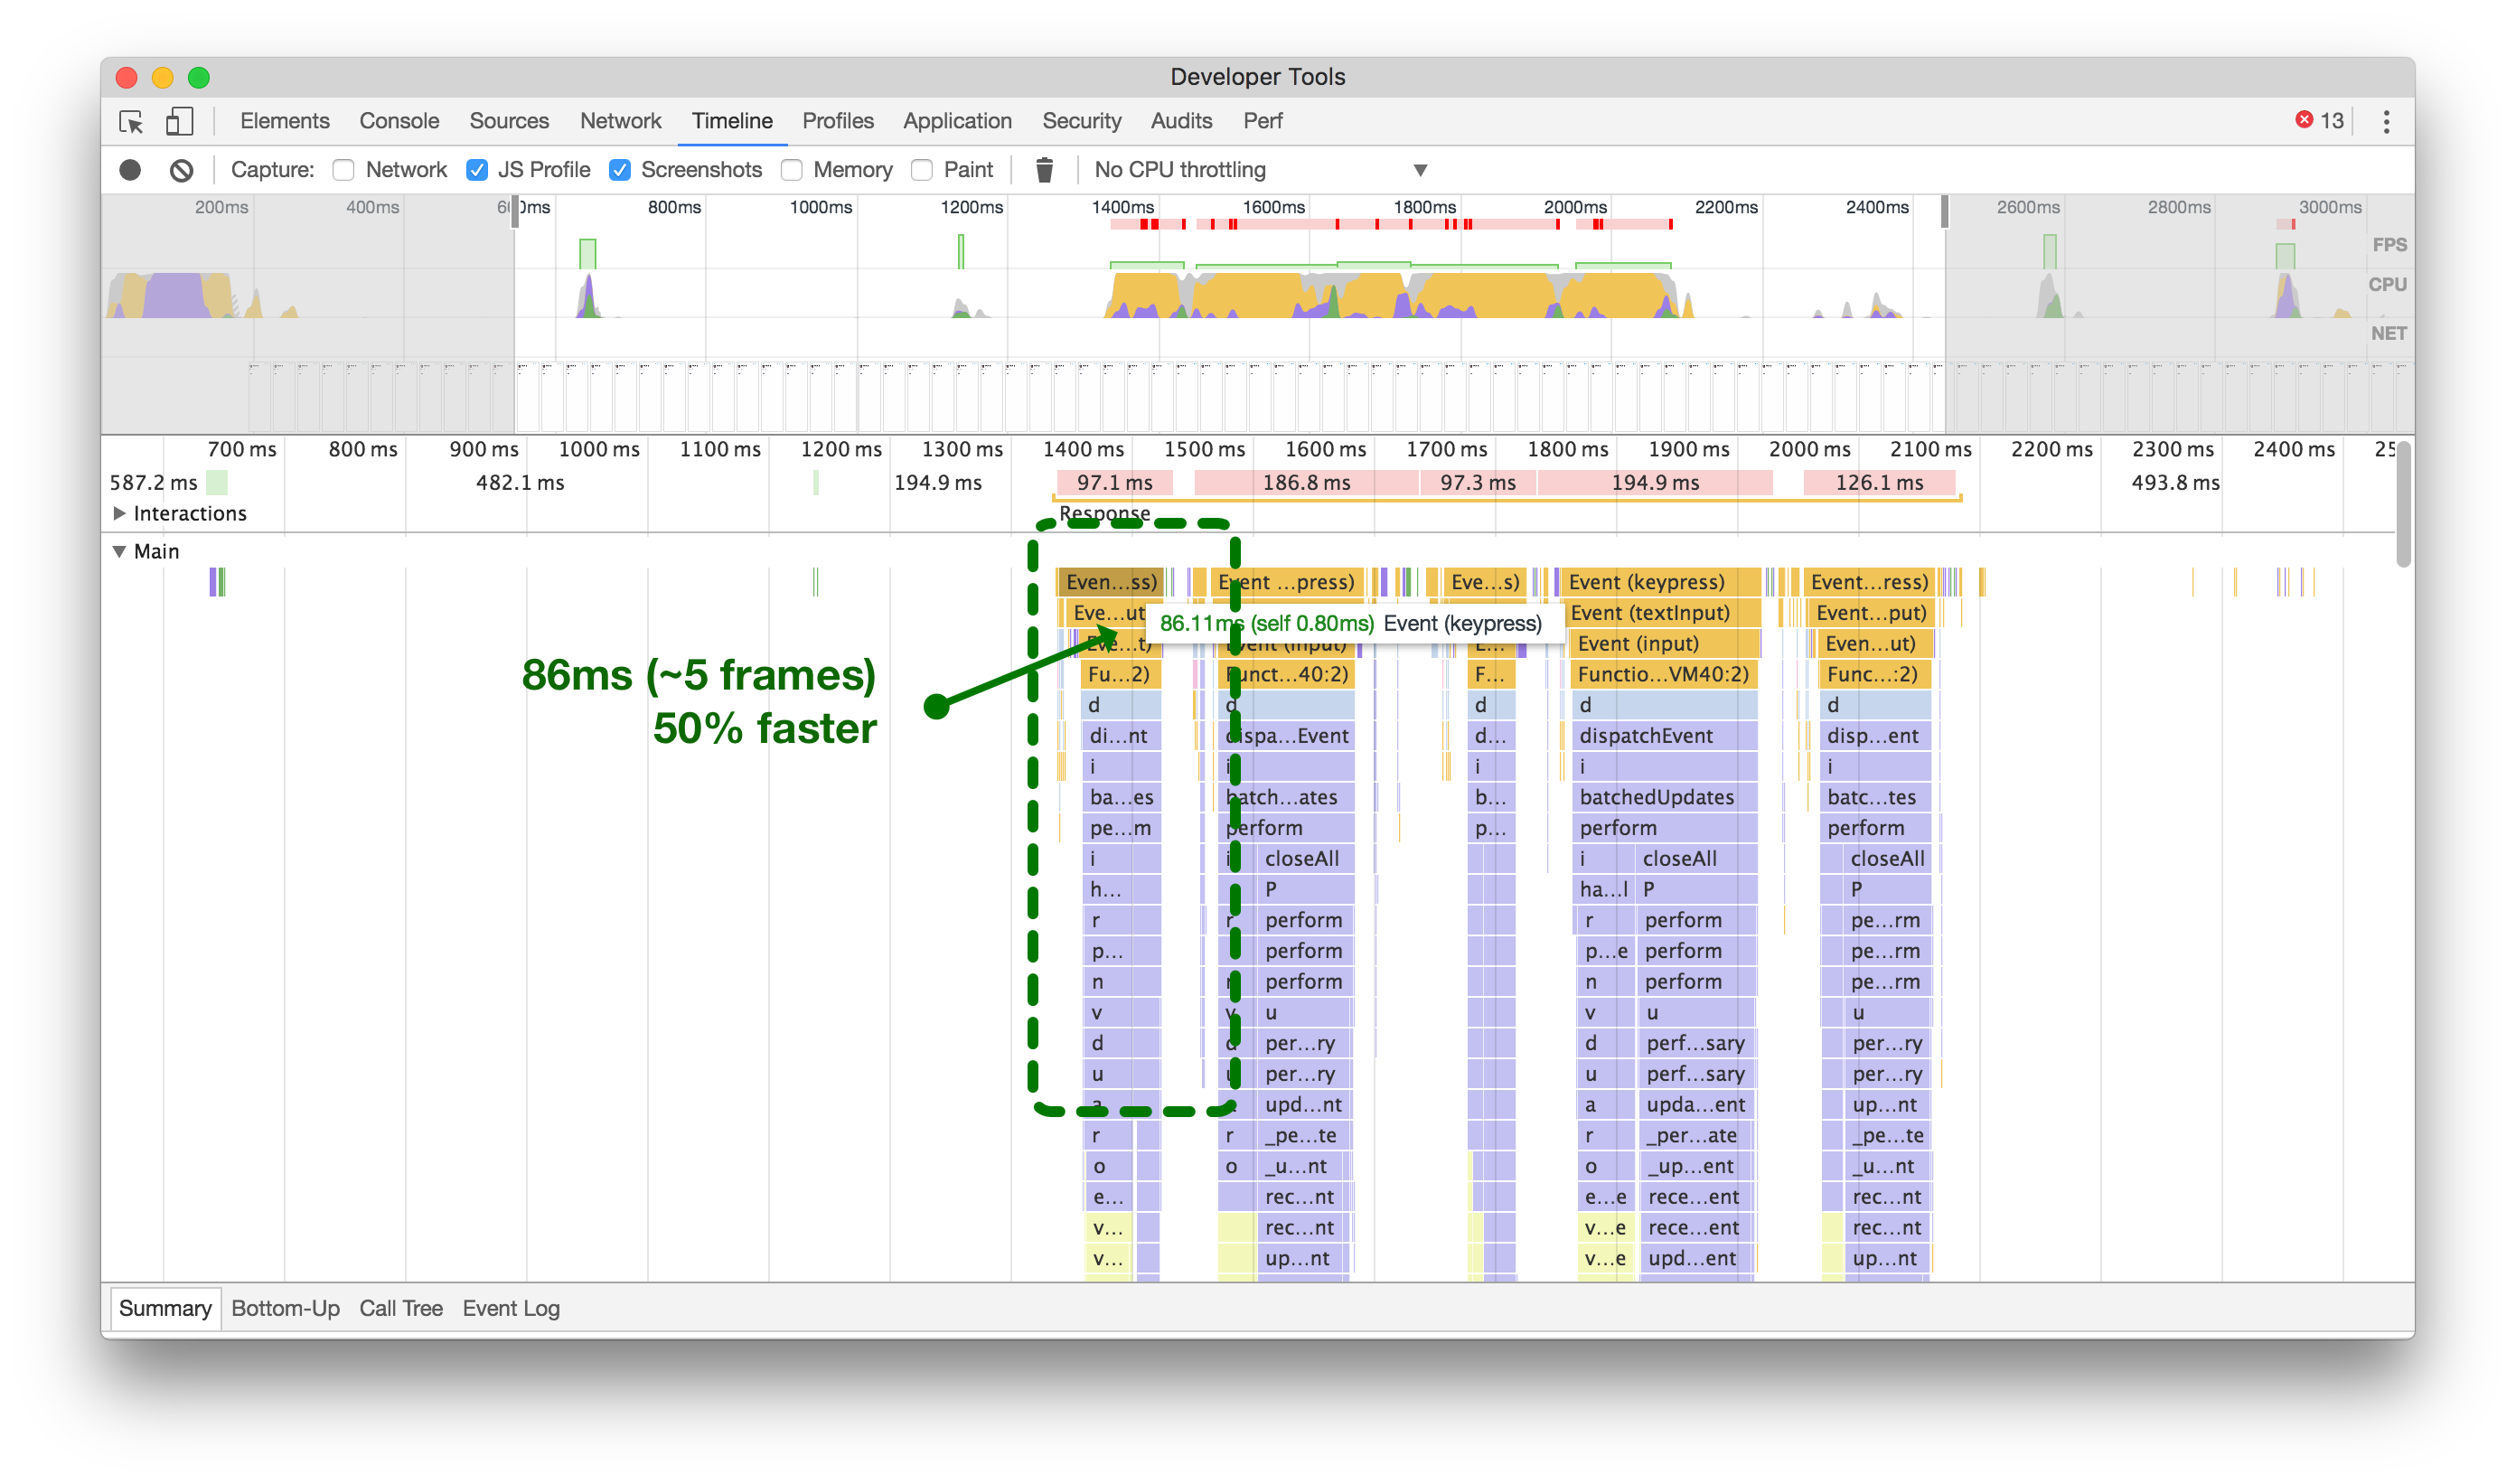2516x1484 pixels.
Task: Open the DevTools three-dot menu
Action: pos(2386,121)
